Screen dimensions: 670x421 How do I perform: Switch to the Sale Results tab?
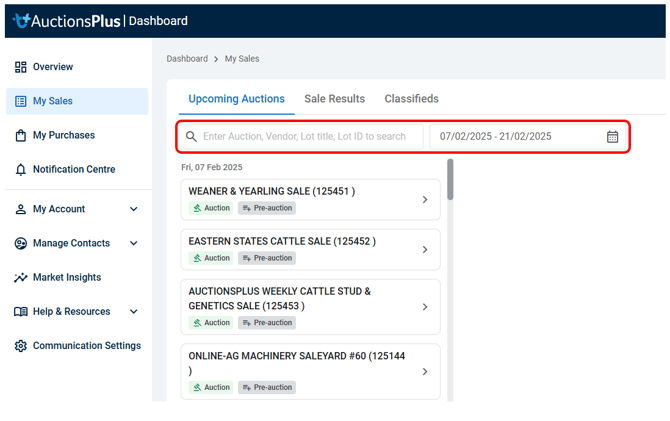tap(334, 99)
